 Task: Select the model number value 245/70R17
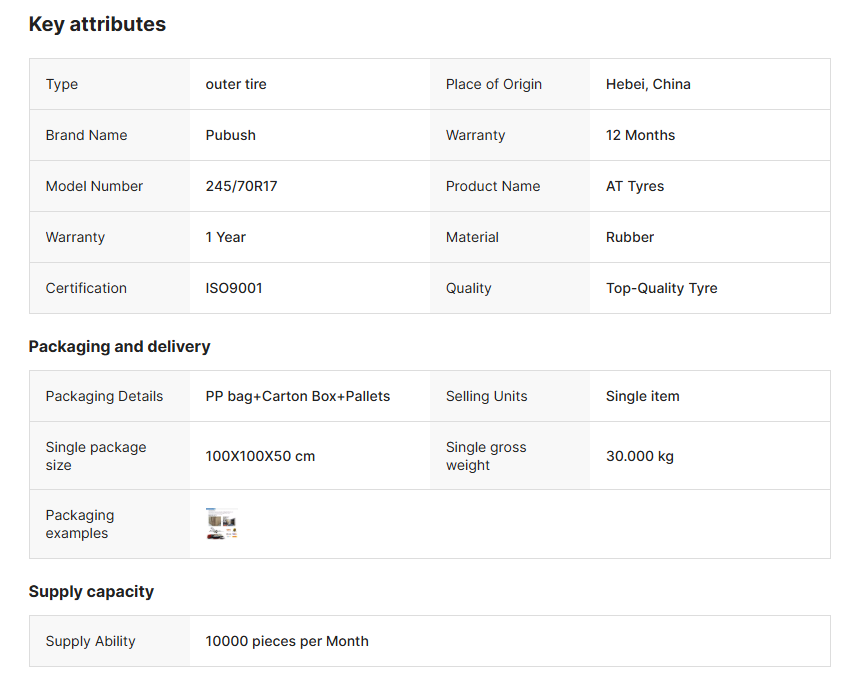[x=241, y=186]
